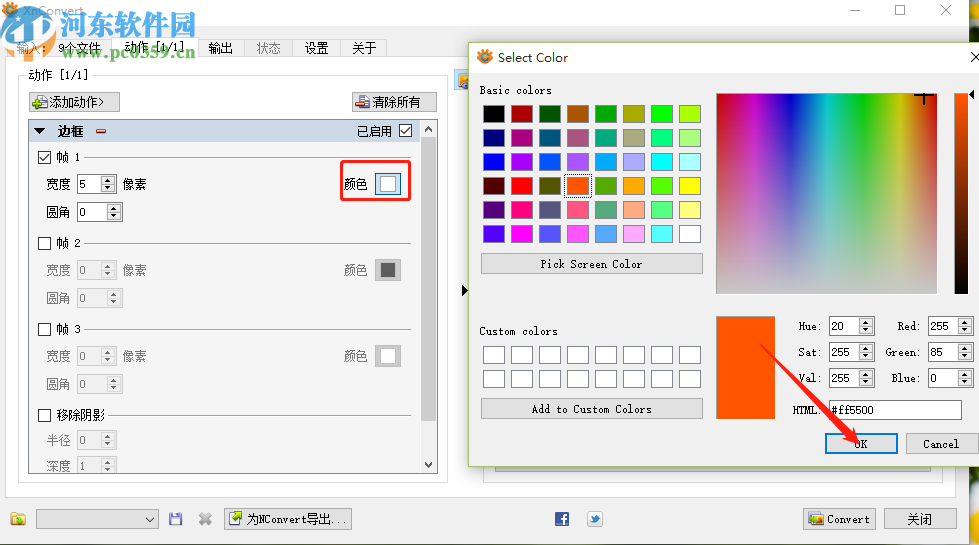
Task: Click the 帧 1 宽度 input field
Action: pos(89,184)
